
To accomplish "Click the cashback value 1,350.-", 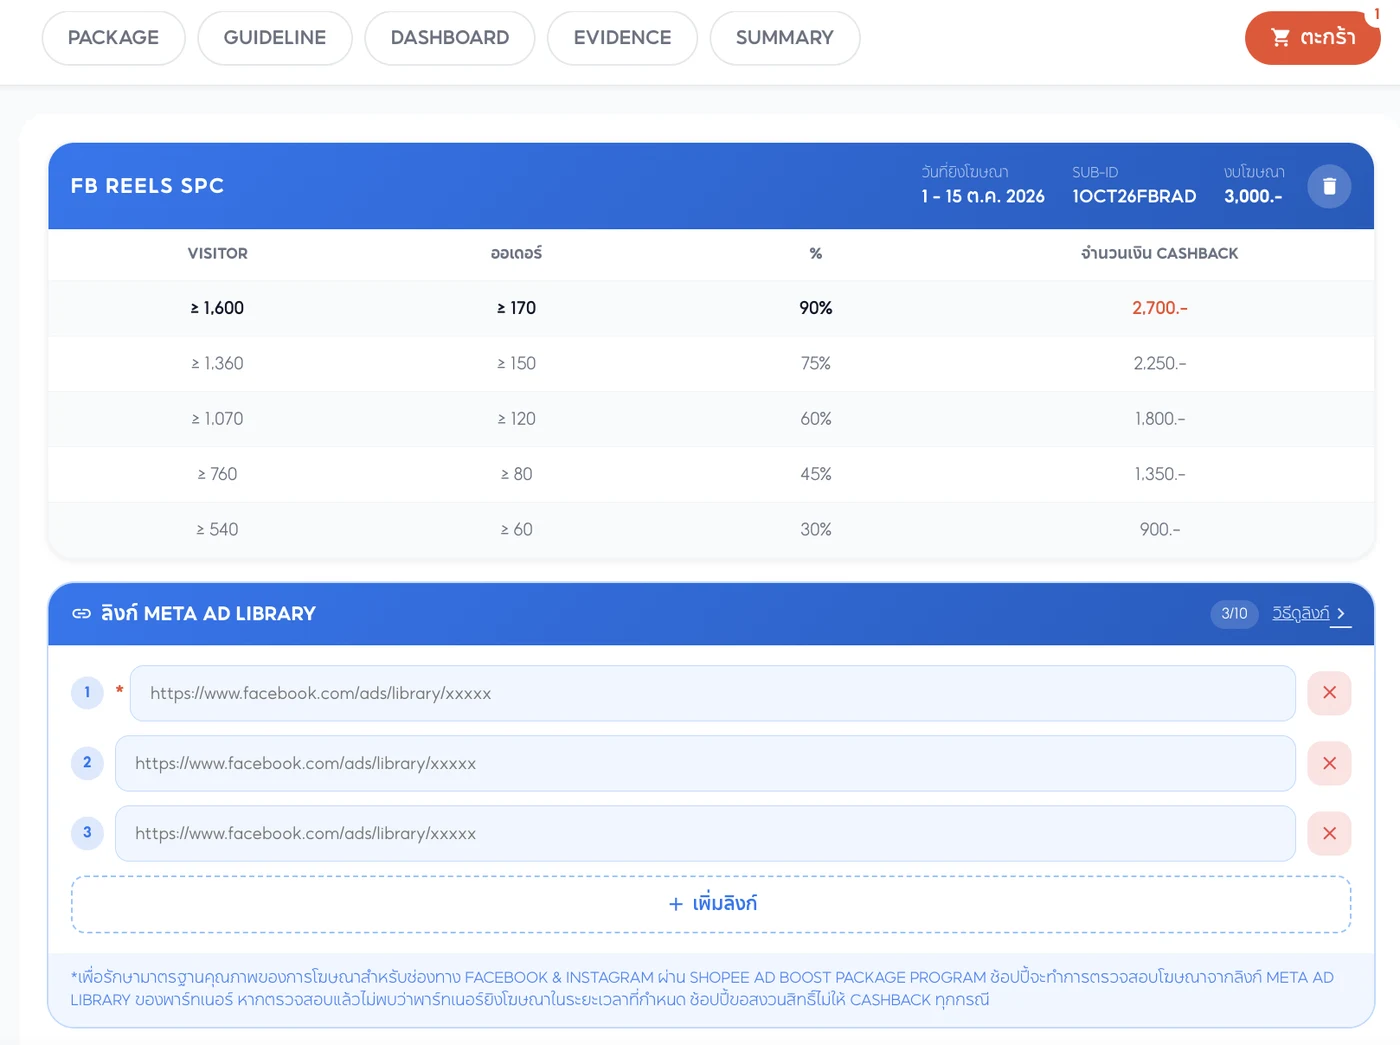I will pyautogui.click(x=1160, y=474).
